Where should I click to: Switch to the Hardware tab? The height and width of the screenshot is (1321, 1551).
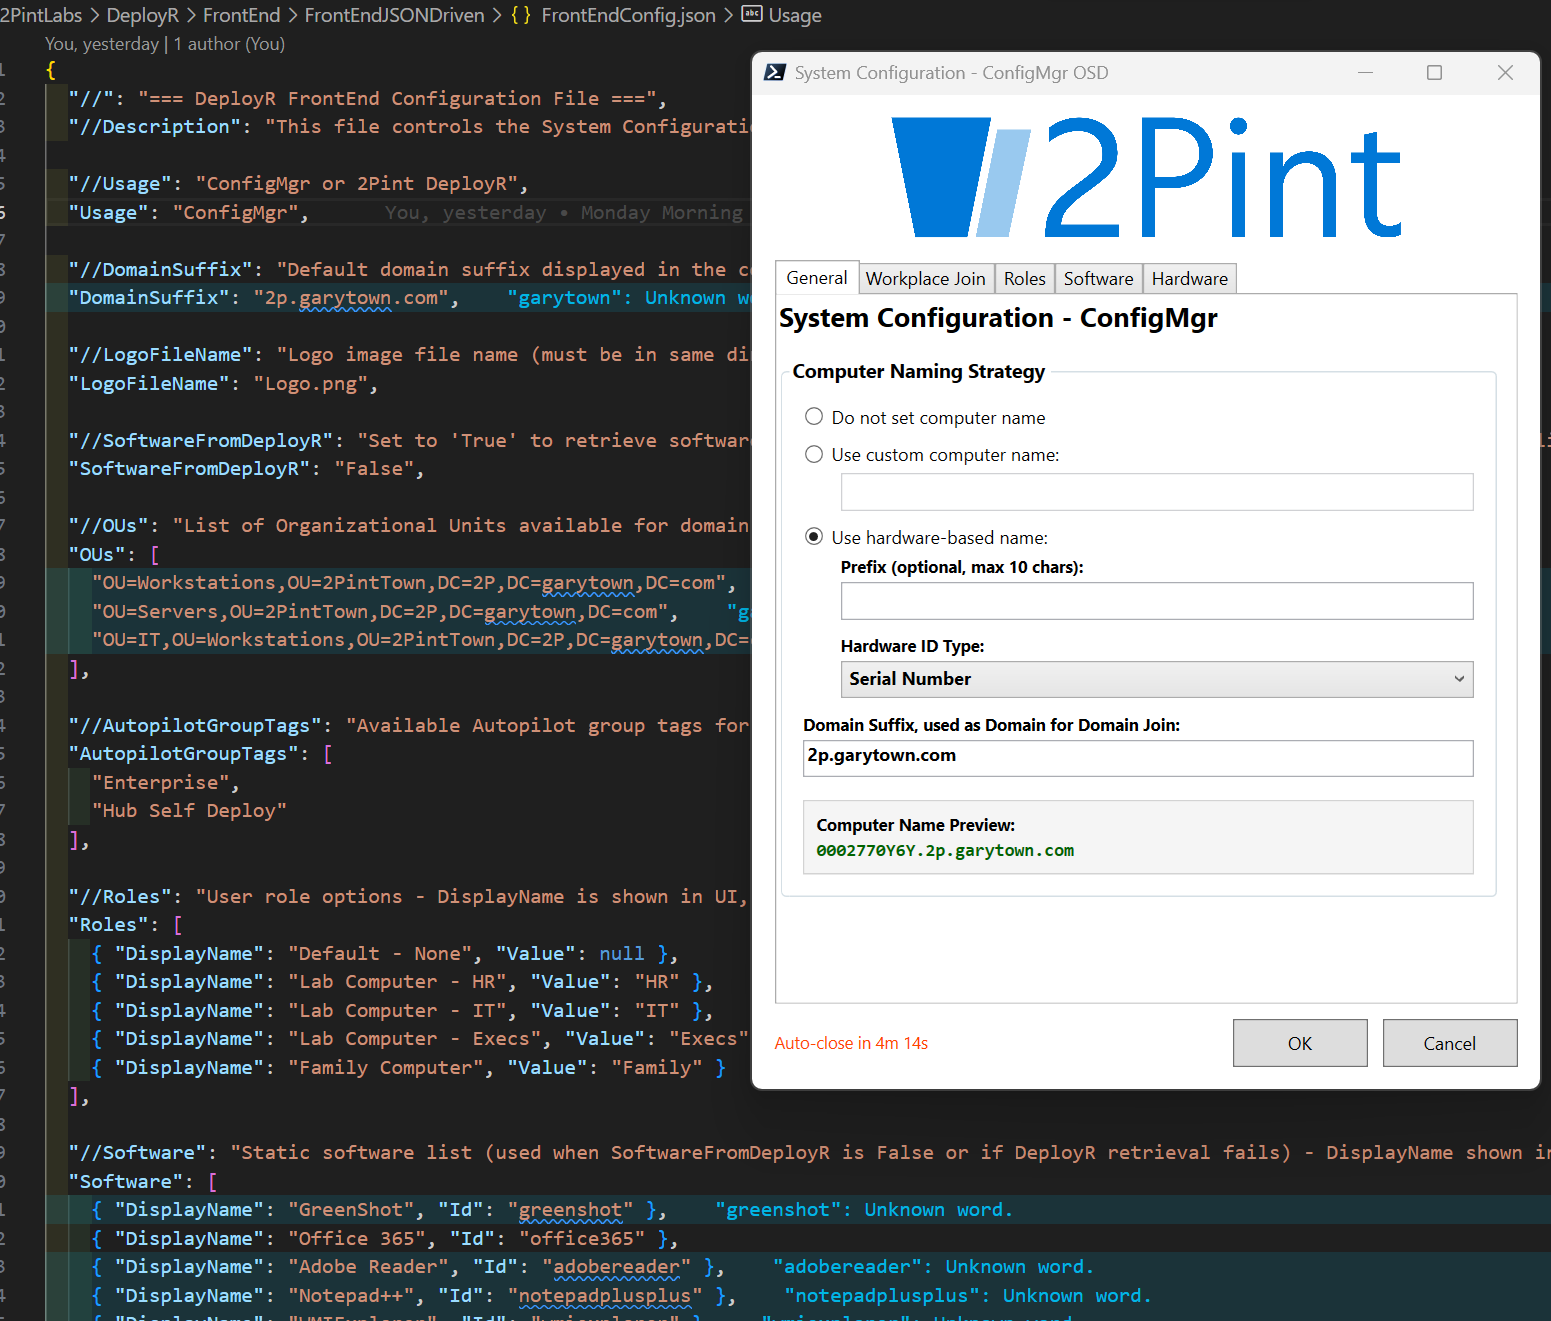pos(1189,279)
